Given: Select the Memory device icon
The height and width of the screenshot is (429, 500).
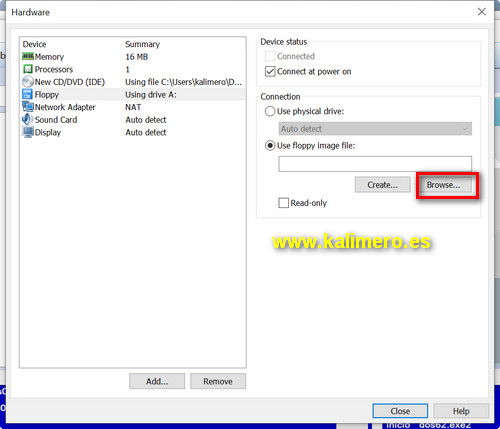Looking at the screenshot, I should pos(28,56).
